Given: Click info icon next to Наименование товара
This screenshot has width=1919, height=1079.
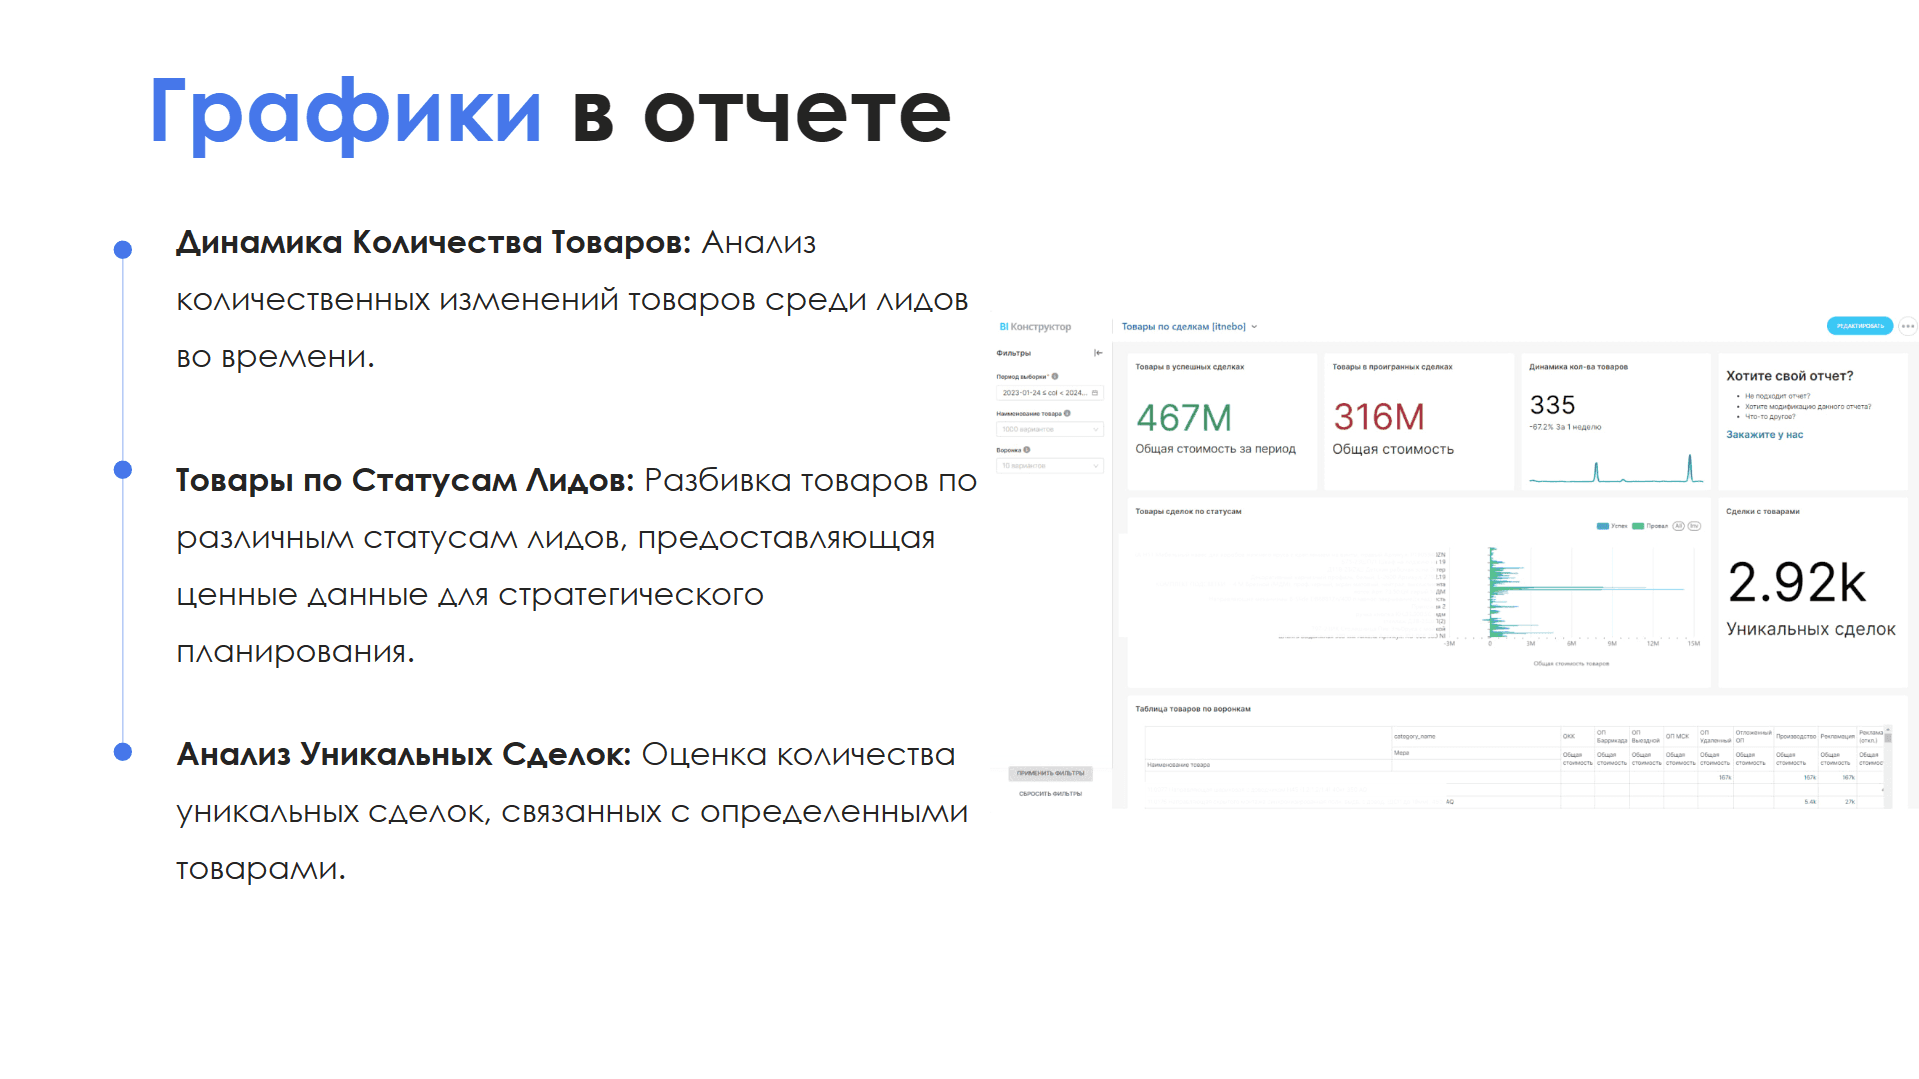Looking at the screenshot, I should (1067, 413).
